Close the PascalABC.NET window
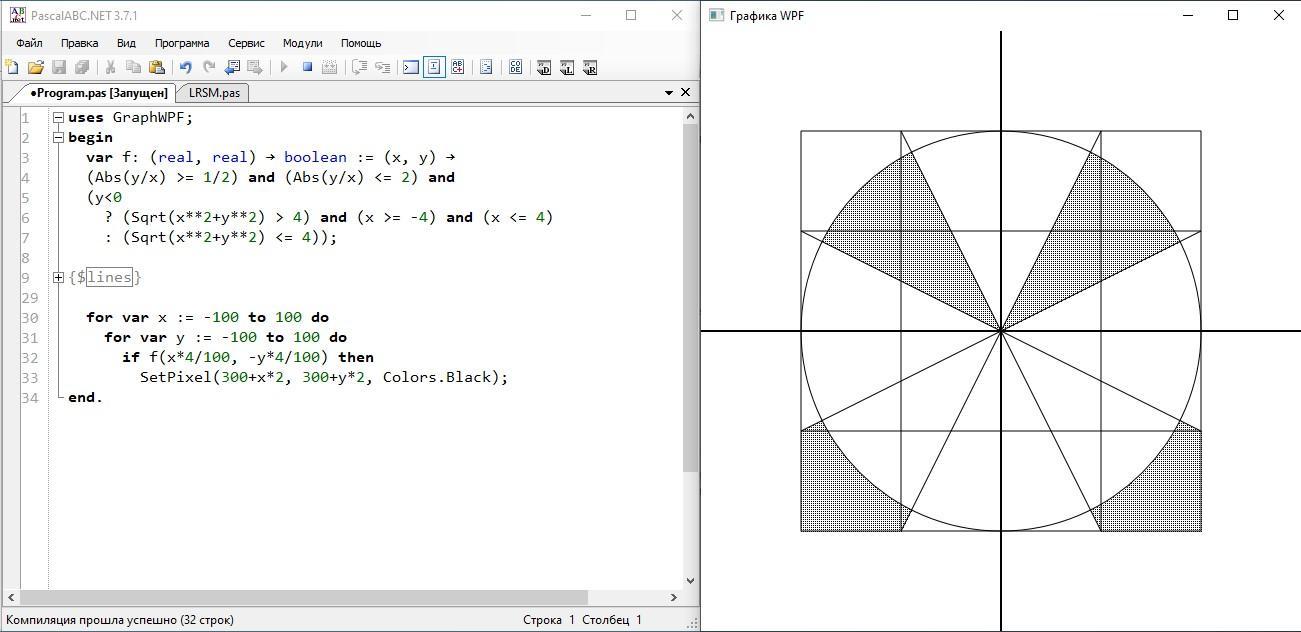The width and height of the screenshot is (1301, 632). [x=677, y=15]
